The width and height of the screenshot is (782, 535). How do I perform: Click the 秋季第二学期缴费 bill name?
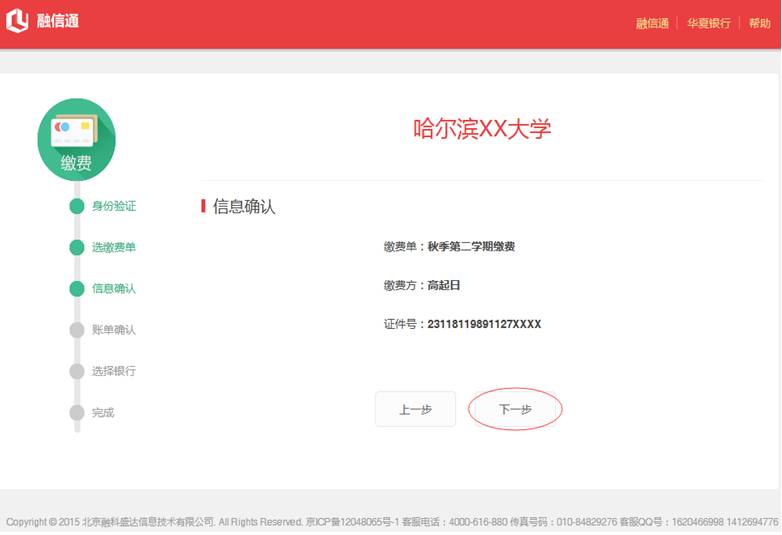(471, 246)
